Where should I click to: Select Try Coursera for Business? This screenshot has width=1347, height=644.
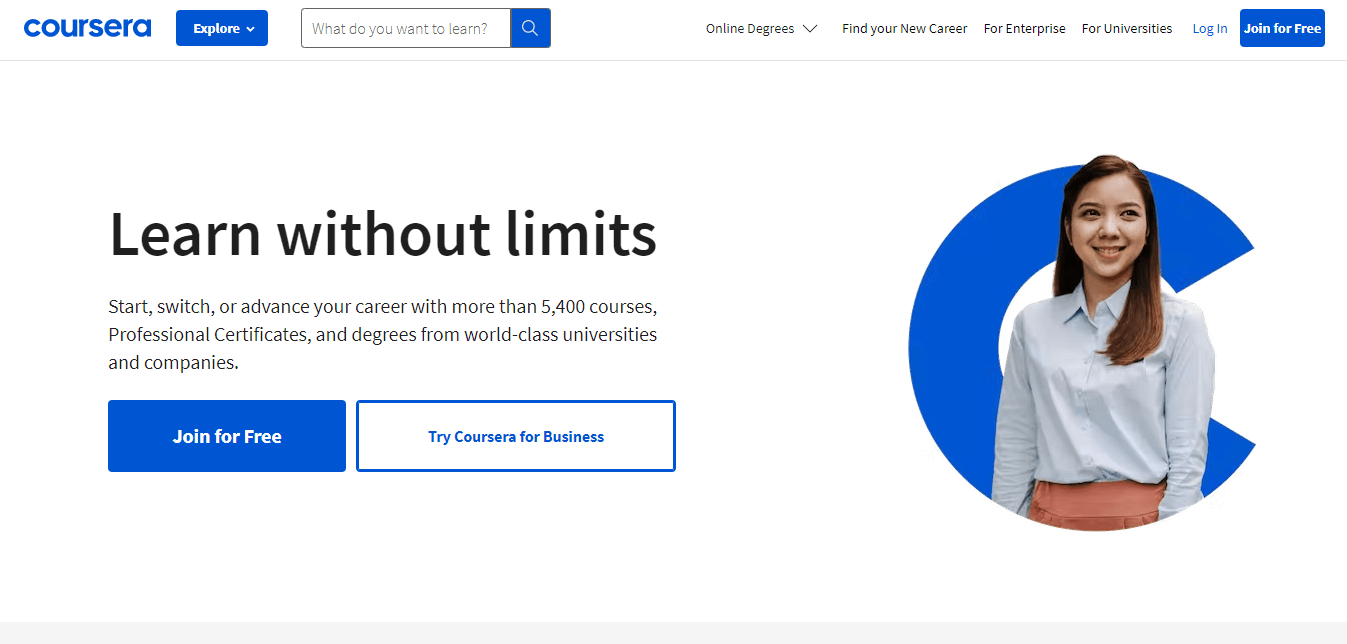(515, 435)
